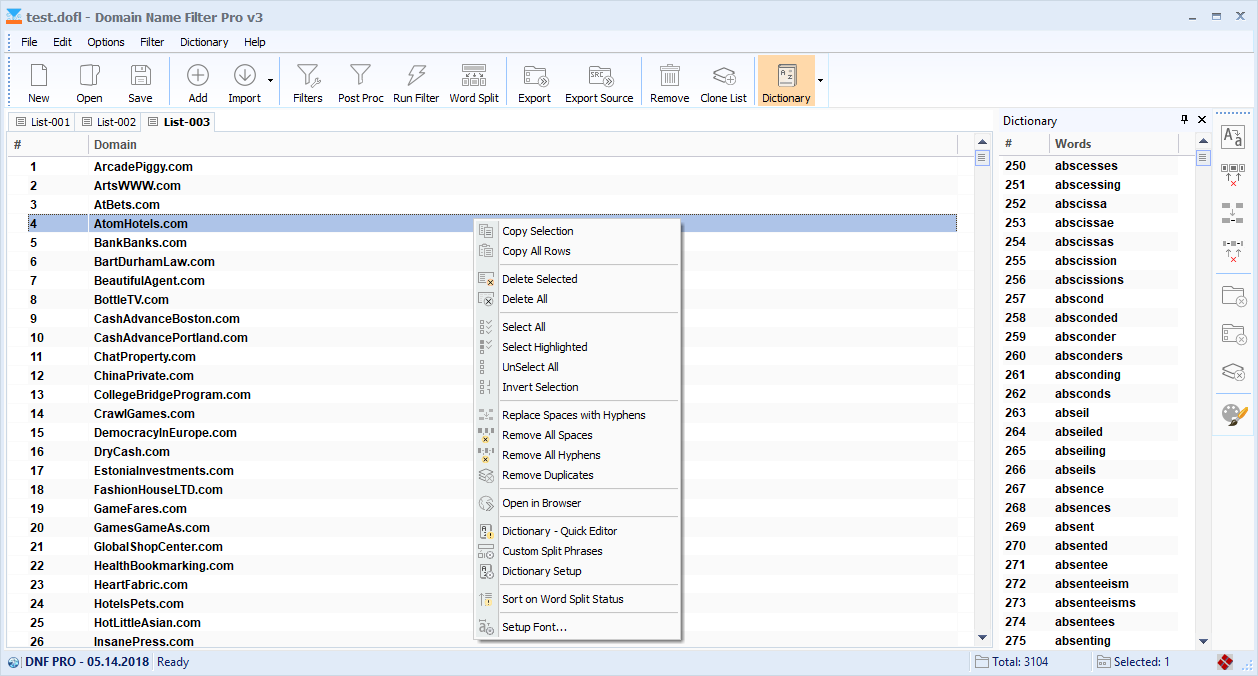Viewport: 1258px width, 676px height.
Task: Close the Dictionary panel
Action: pos(1201,120)
